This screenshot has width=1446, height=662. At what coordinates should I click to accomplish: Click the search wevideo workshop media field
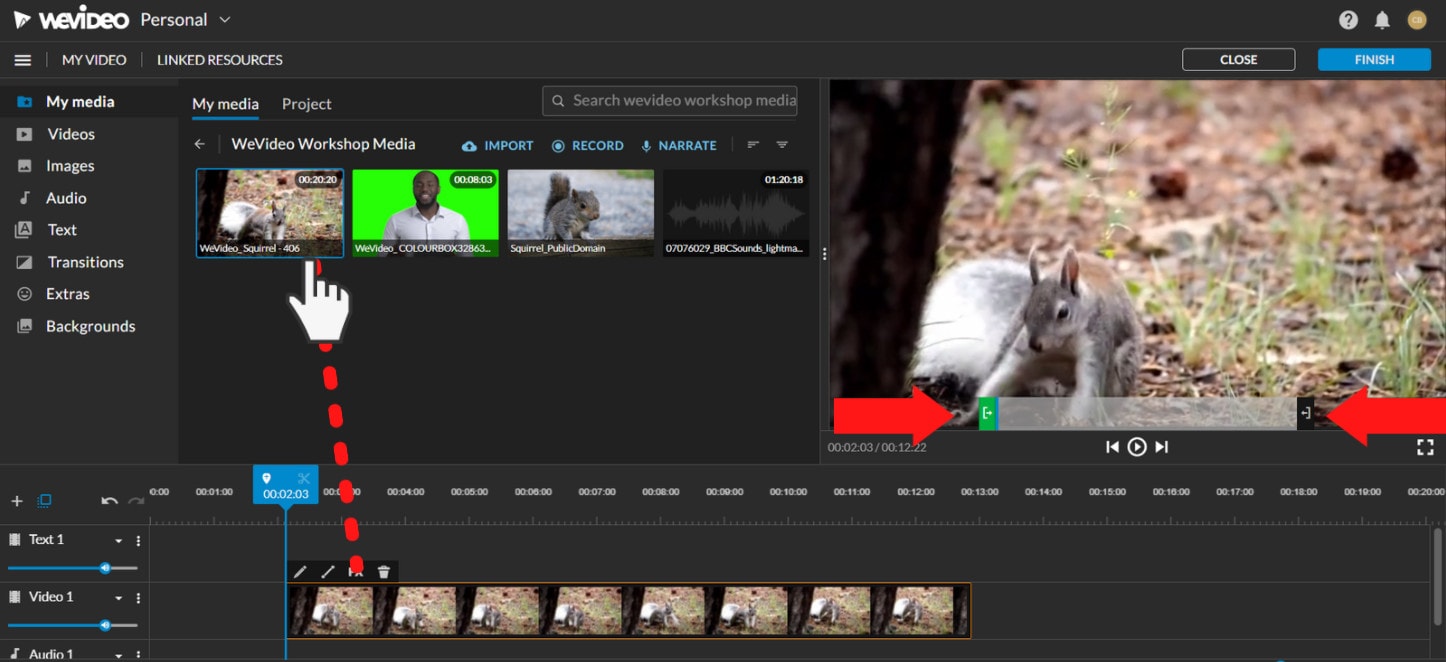[670, 100]
